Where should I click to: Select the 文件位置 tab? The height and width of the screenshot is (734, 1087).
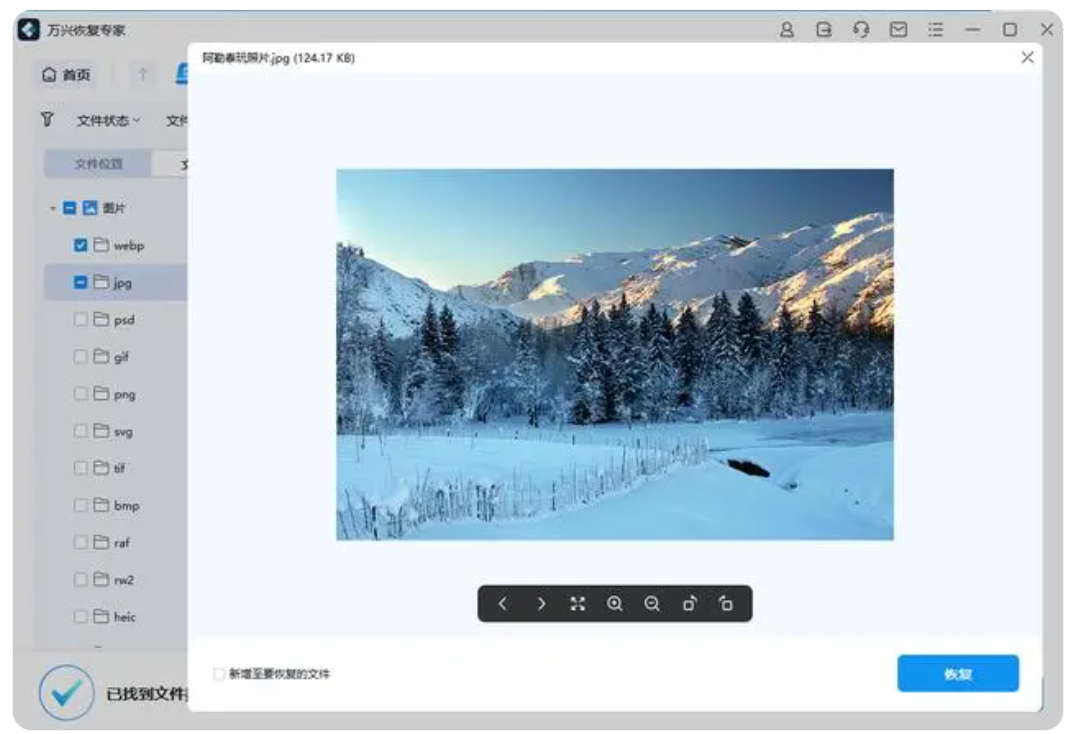coord(98,164)
